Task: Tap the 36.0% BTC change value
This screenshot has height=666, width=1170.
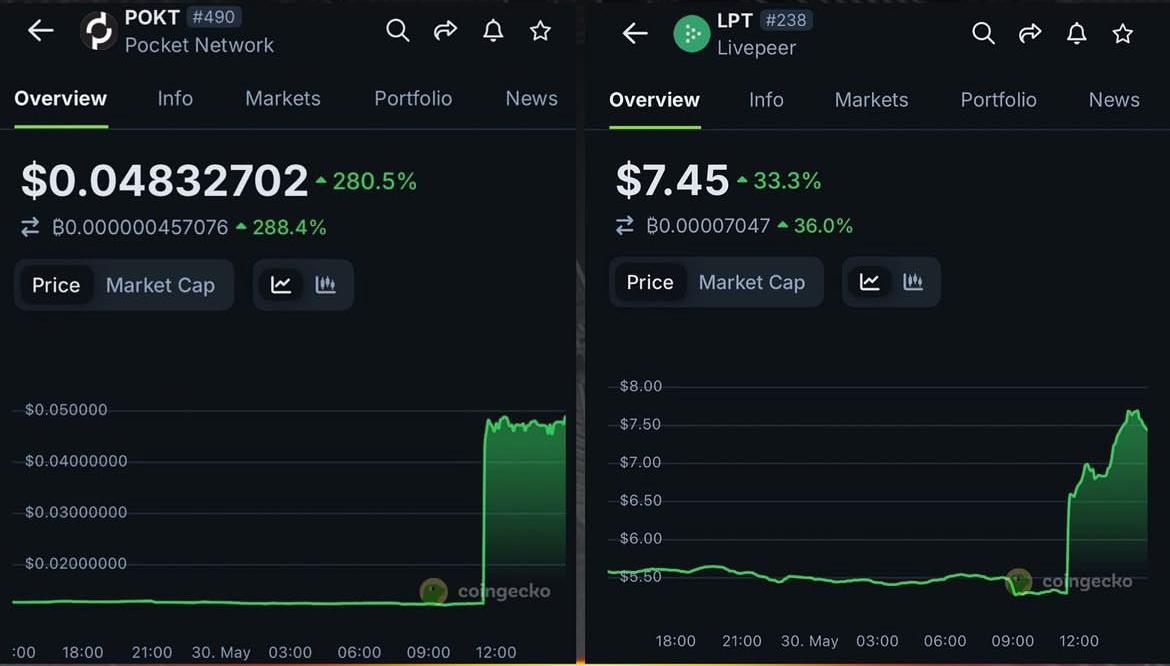Action: [823, 225]
